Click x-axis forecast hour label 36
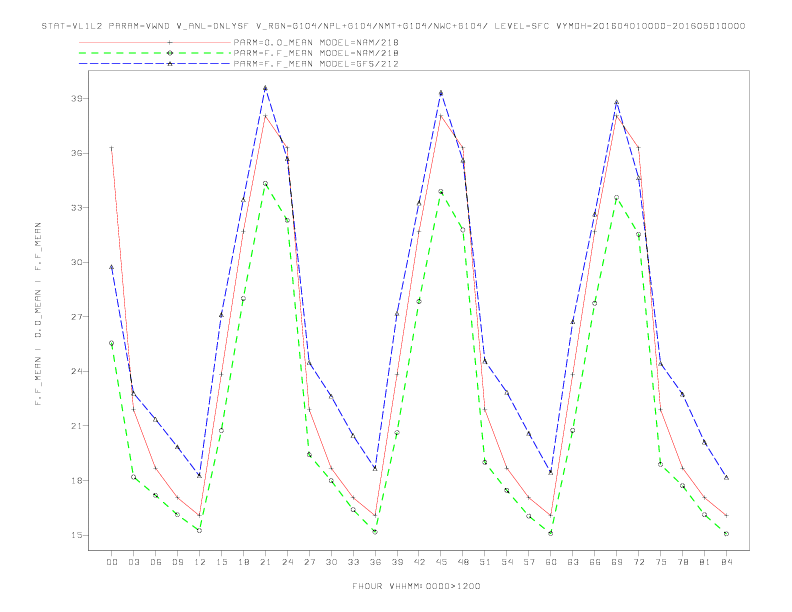 [x=375, y=562]
